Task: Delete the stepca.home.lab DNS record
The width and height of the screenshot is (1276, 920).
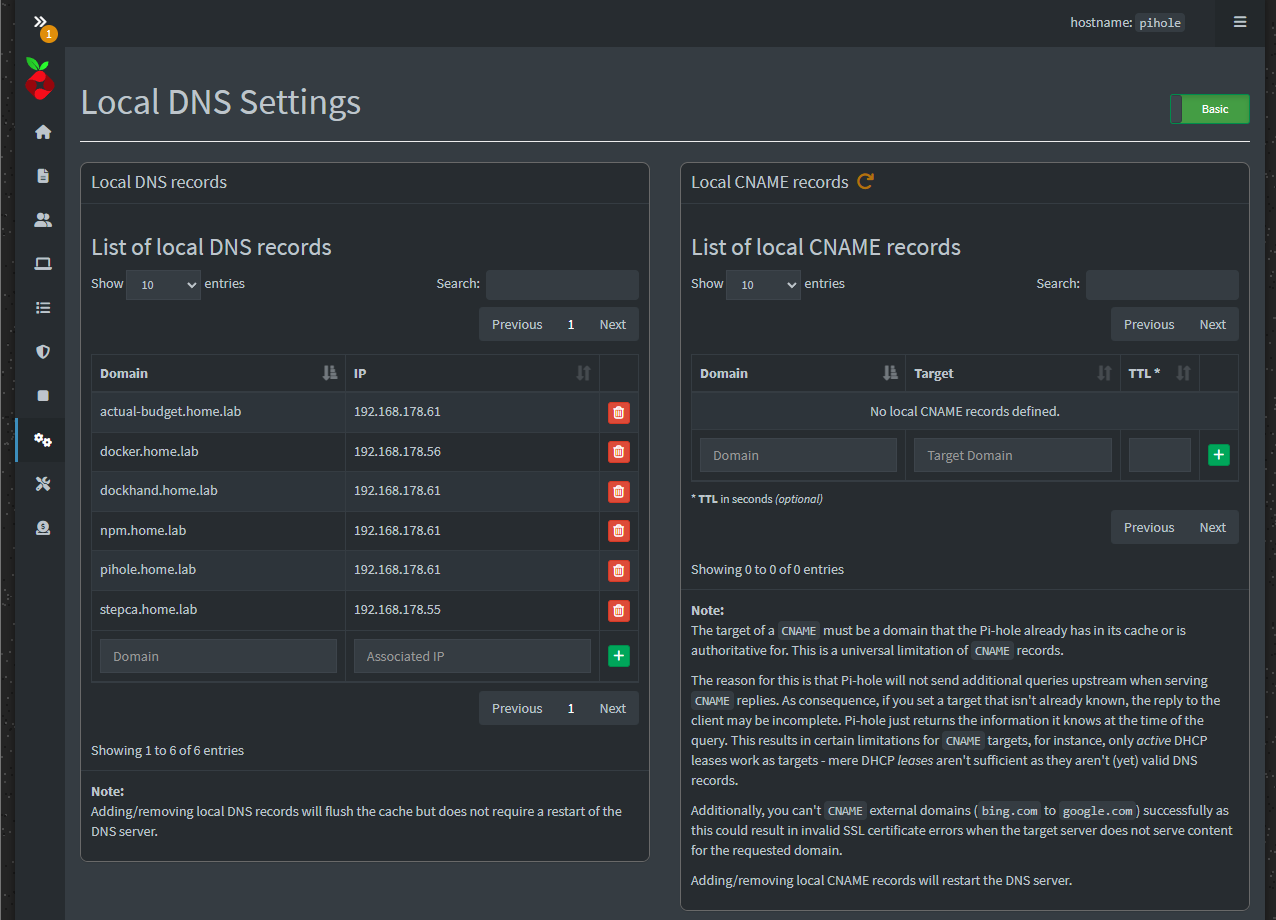Action: pos(619,610)
